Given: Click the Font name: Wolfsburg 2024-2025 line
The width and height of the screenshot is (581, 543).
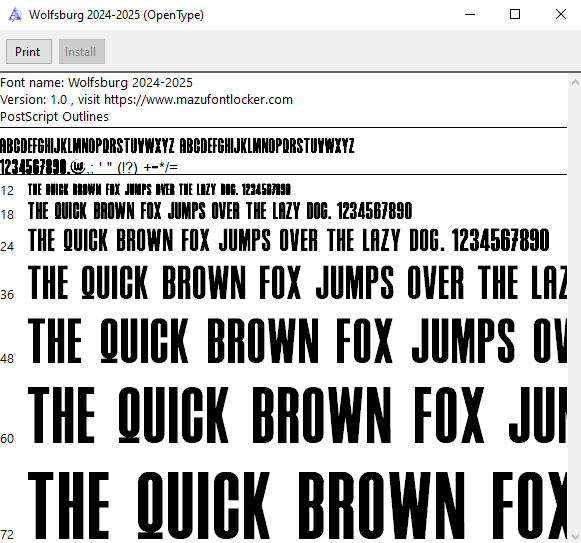Looking at the screenshot, I should tap(96, 82).
